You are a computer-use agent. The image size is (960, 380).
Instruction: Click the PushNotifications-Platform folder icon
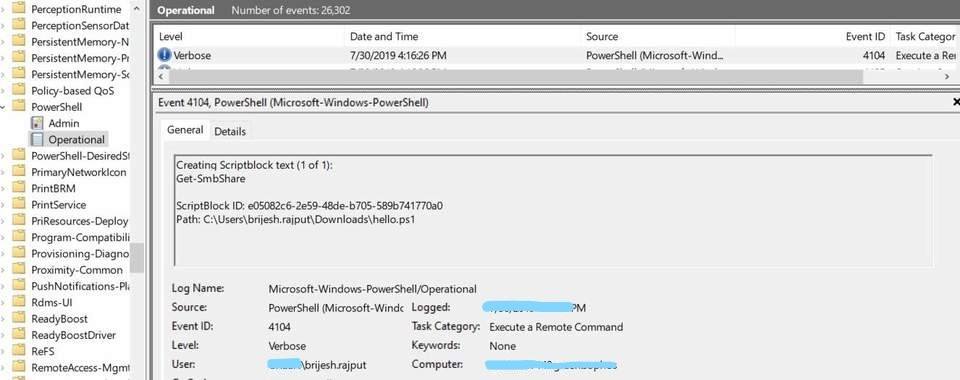click(19, 286)
